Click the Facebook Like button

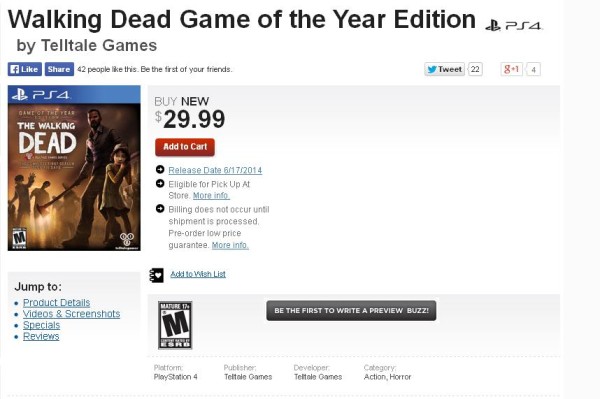click(x=24, y=69)
